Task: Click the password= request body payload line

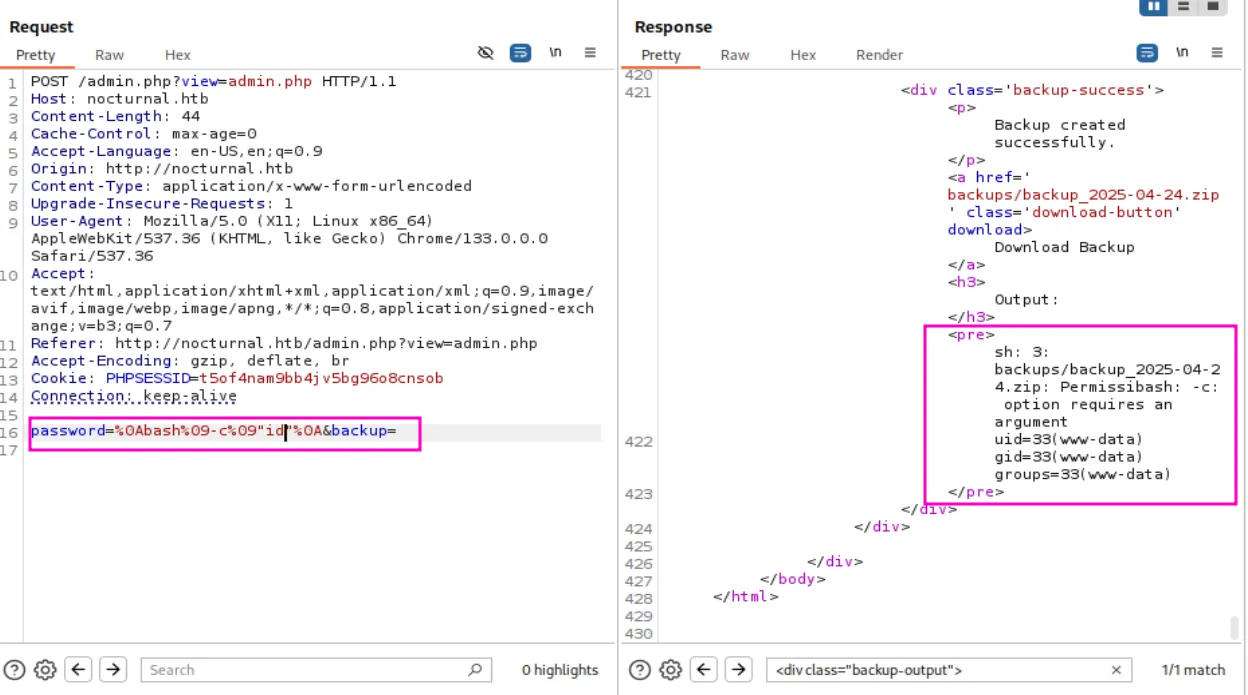Action: (x=214, y=431)
